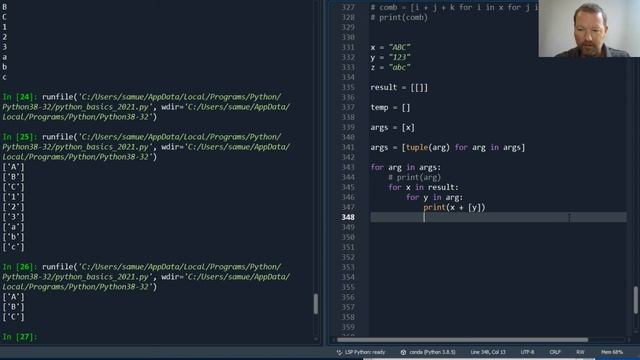Click line number 343 in editor gutter
640x360 pixels.
click(x=348, y=167)
